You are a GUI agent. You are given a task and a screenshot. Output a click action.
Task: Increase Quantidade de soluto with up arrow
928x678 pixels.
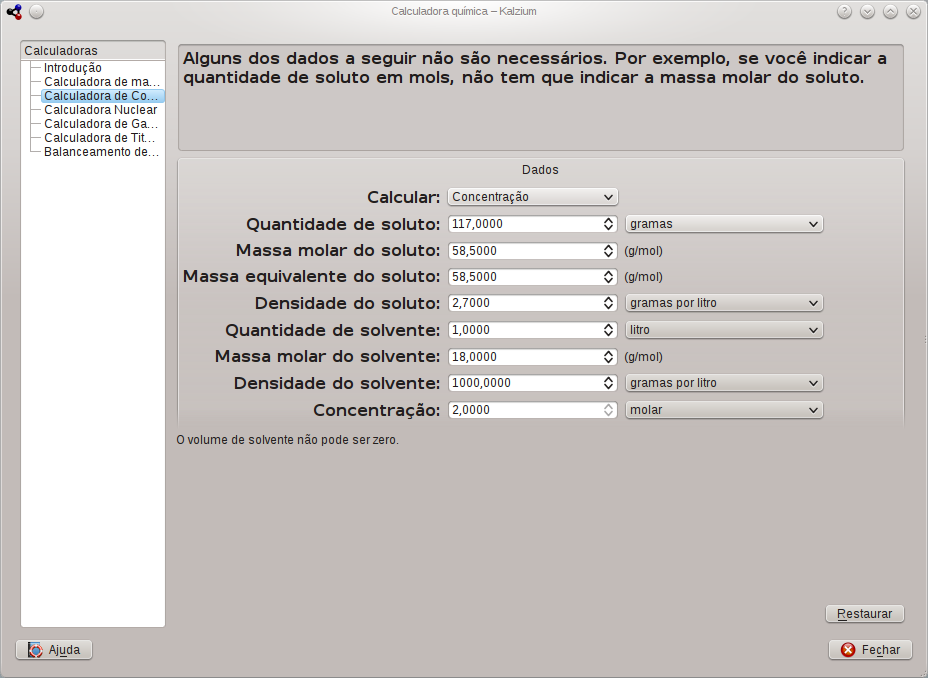tap(608, 220)
